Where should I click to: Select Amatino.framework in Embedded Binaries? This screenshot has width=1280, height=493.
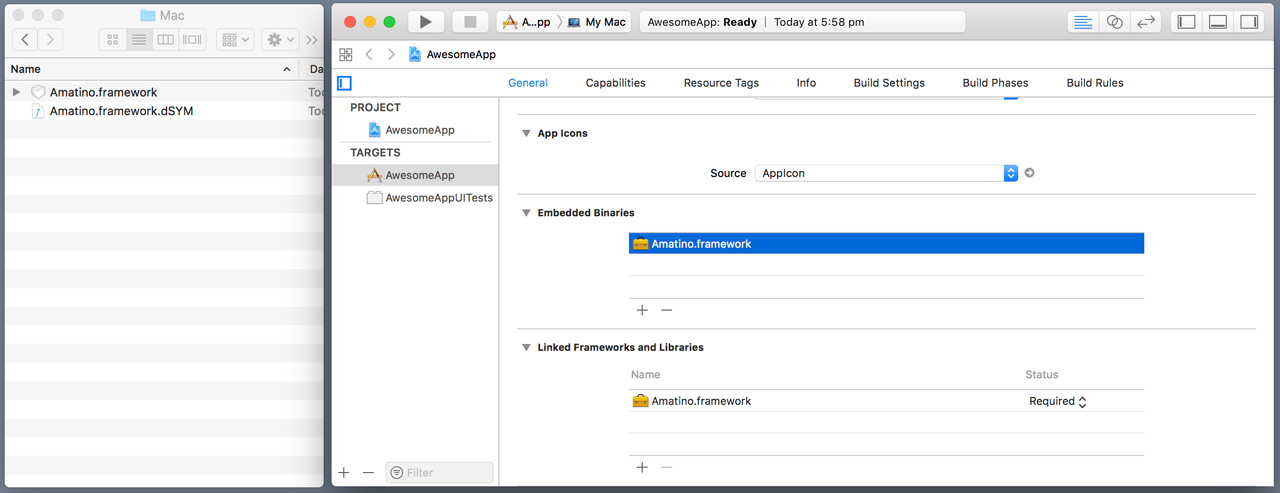coord(886,244)
